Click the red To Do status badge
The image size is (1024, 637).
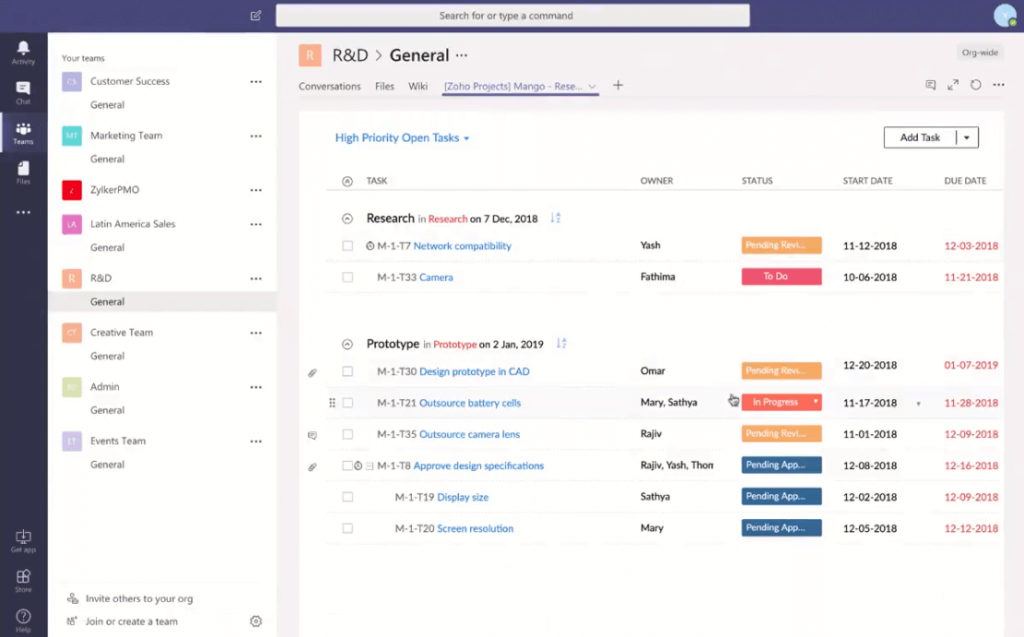coord(781,276)
